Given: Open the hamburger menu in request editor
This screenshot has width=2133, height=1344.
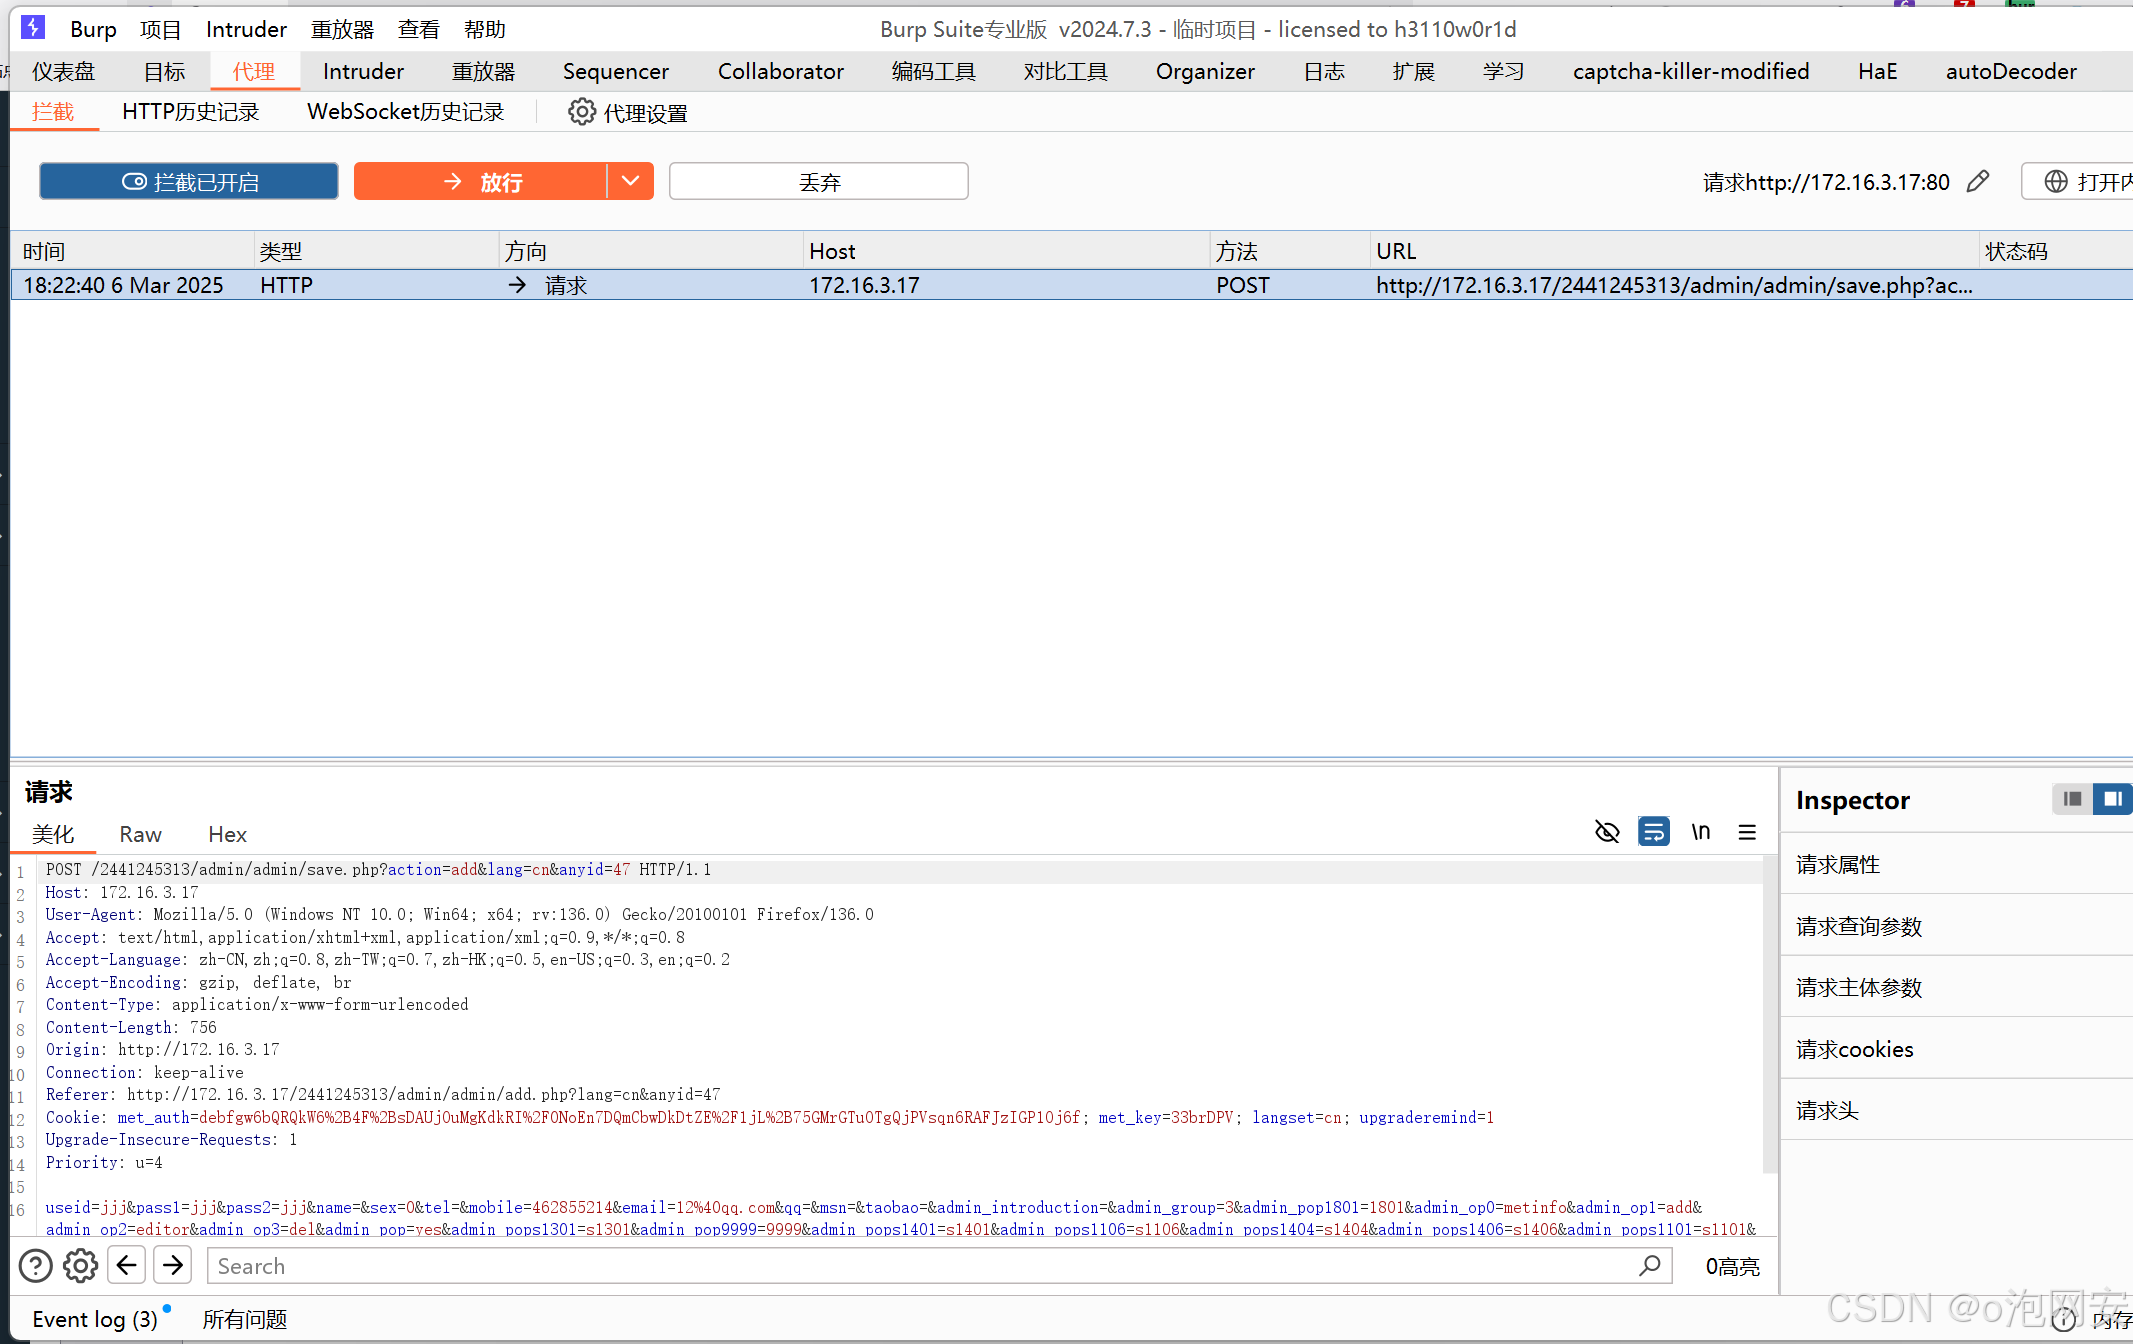Looking at the screenshot, I should (x=1747, y=832).
